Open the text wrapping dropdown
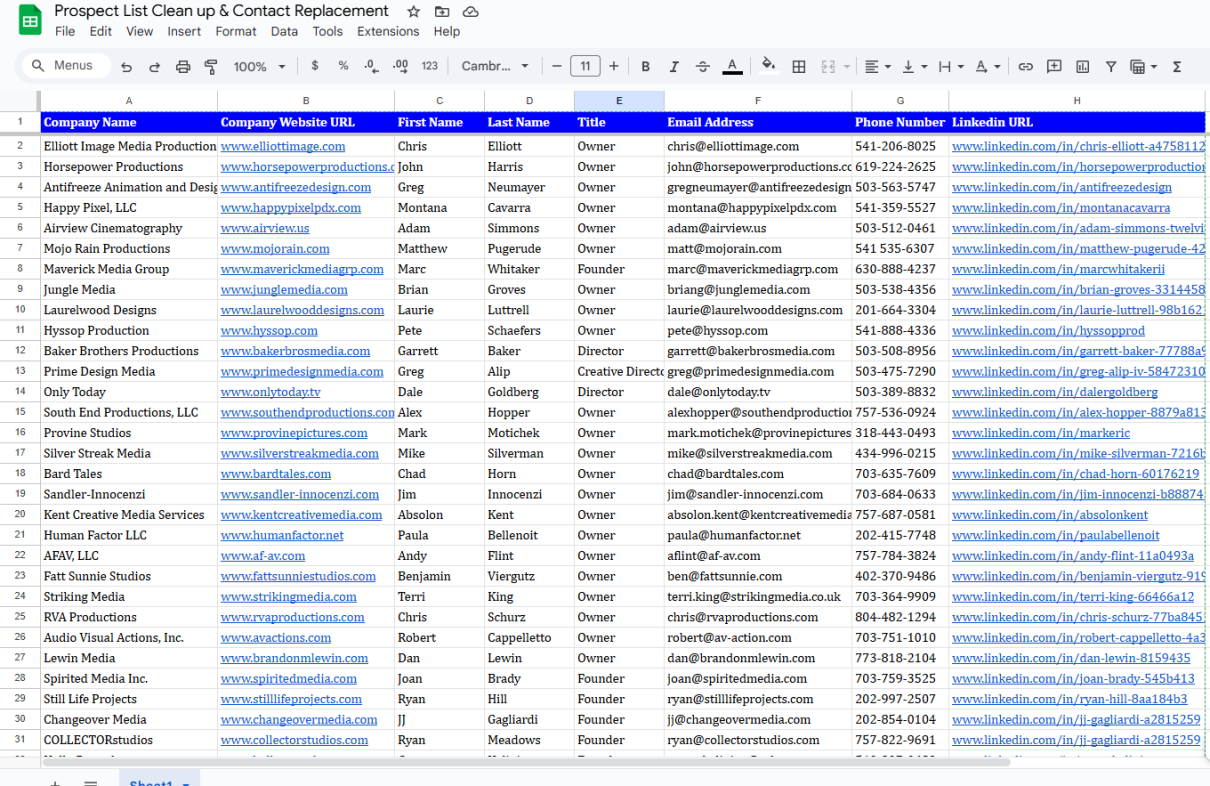The width and height of the screenshot is (1210, 786). coord(951,67)
